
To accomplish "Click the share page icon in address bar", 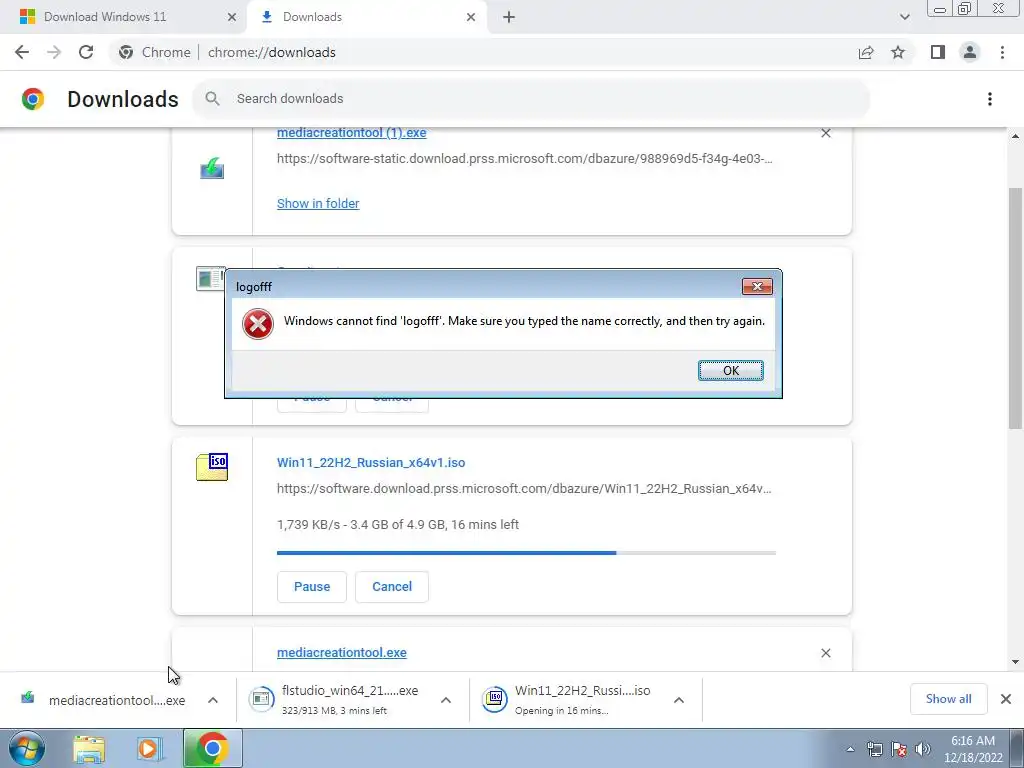I will tap(866, 52).
